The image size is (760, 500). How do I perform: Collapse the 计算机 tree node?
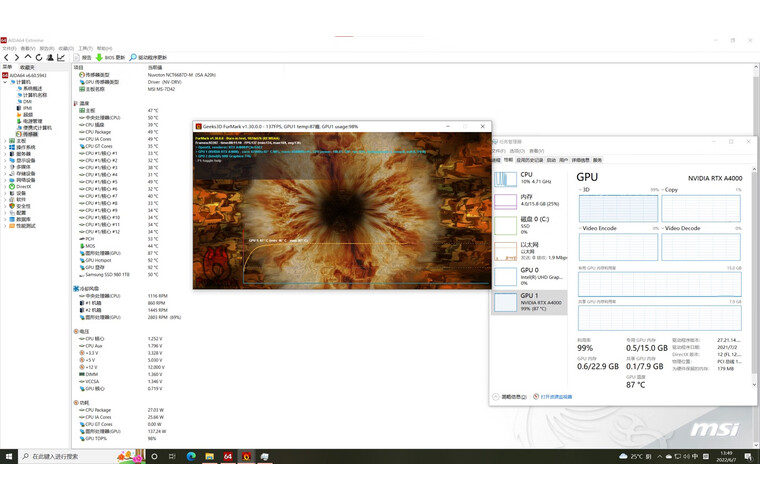(4, 82)
